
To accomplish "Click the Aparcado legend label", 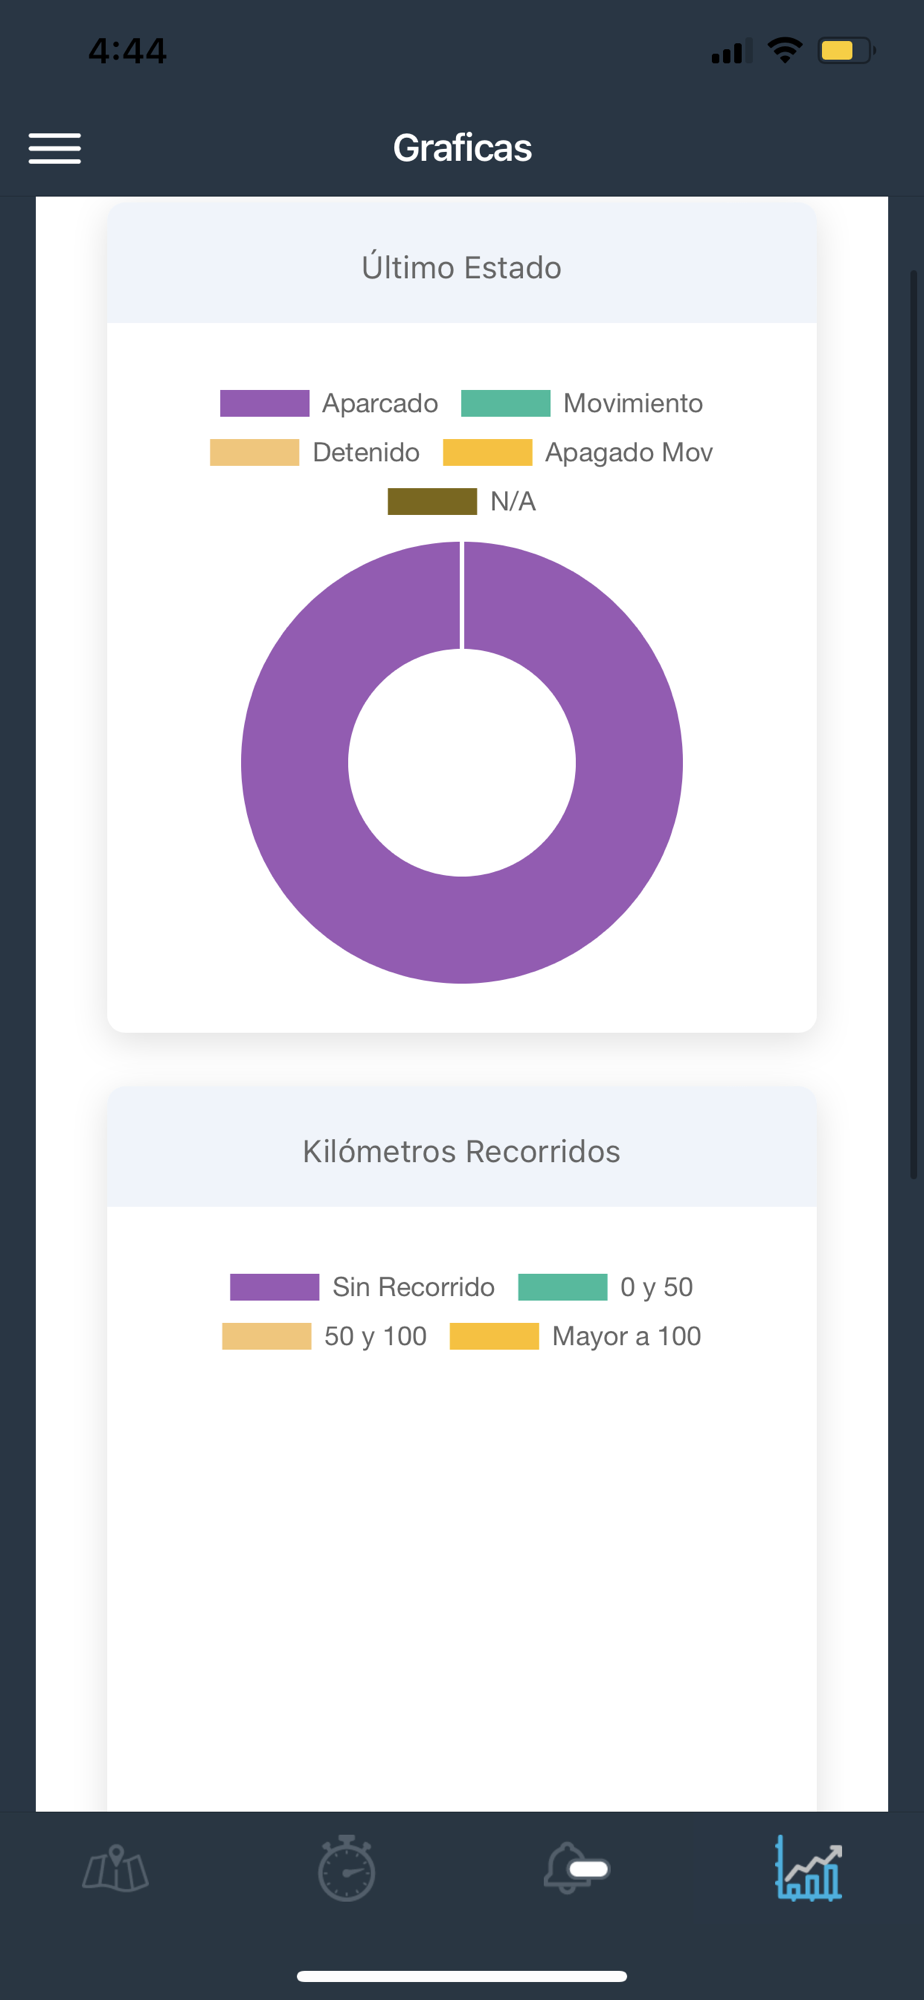I will (380, 403).
